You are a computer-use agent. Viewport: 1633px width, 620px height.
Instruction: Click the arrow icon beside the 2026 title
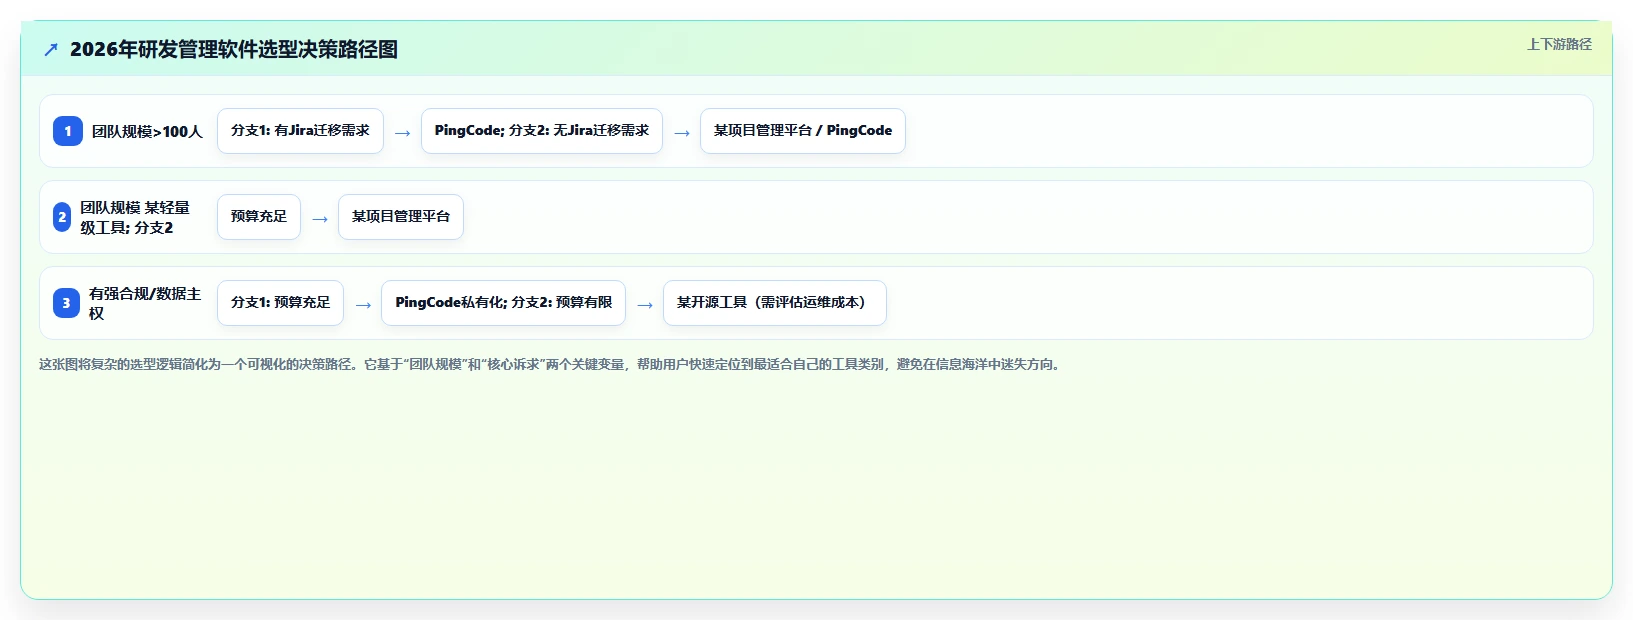tap(51, 49)
